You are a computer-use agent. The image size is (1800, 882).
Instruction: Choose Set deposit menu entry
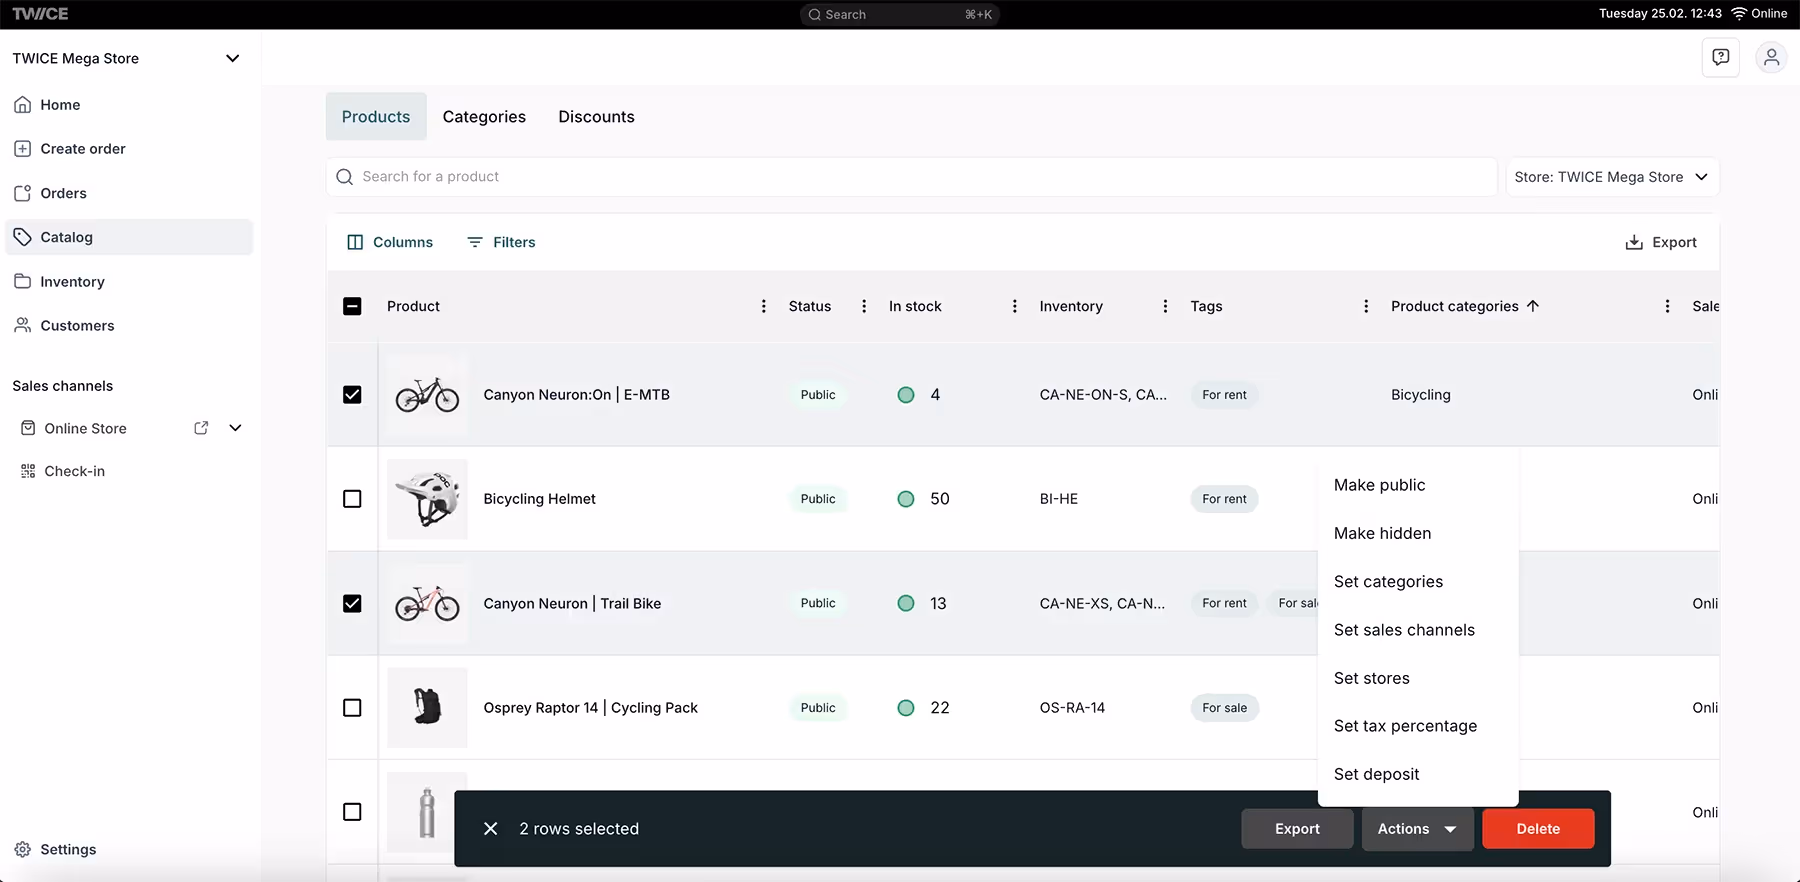point(1418,774)
